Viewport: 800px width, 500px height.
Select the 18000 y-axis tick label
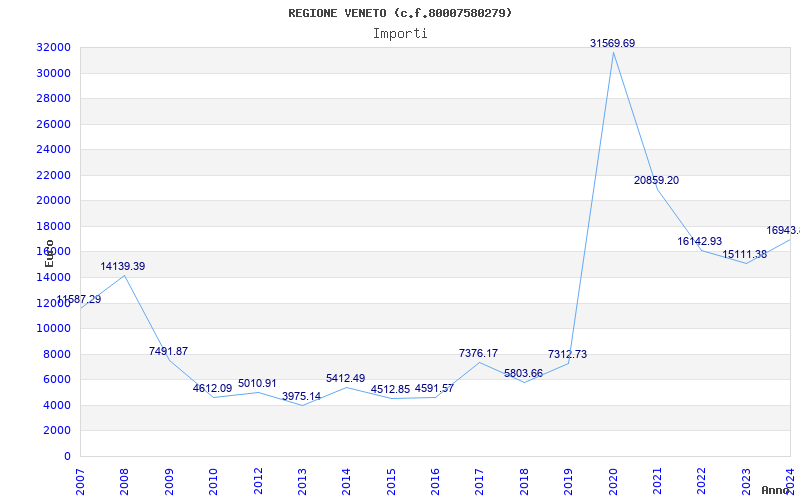click(x=53, y=226)
